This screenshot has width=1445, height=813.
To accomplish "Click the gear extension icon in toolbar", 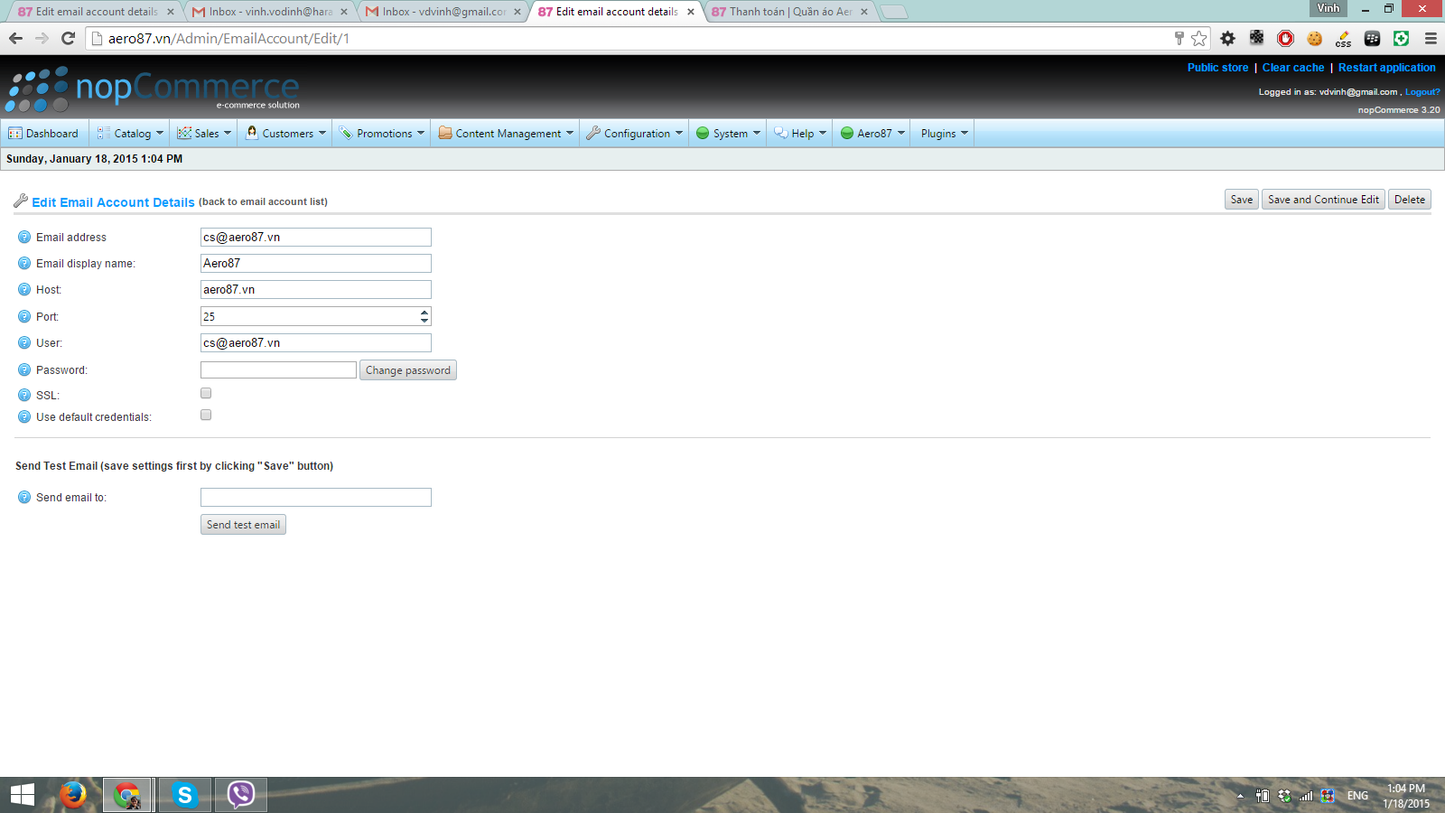I will (x=1228, y=39).
